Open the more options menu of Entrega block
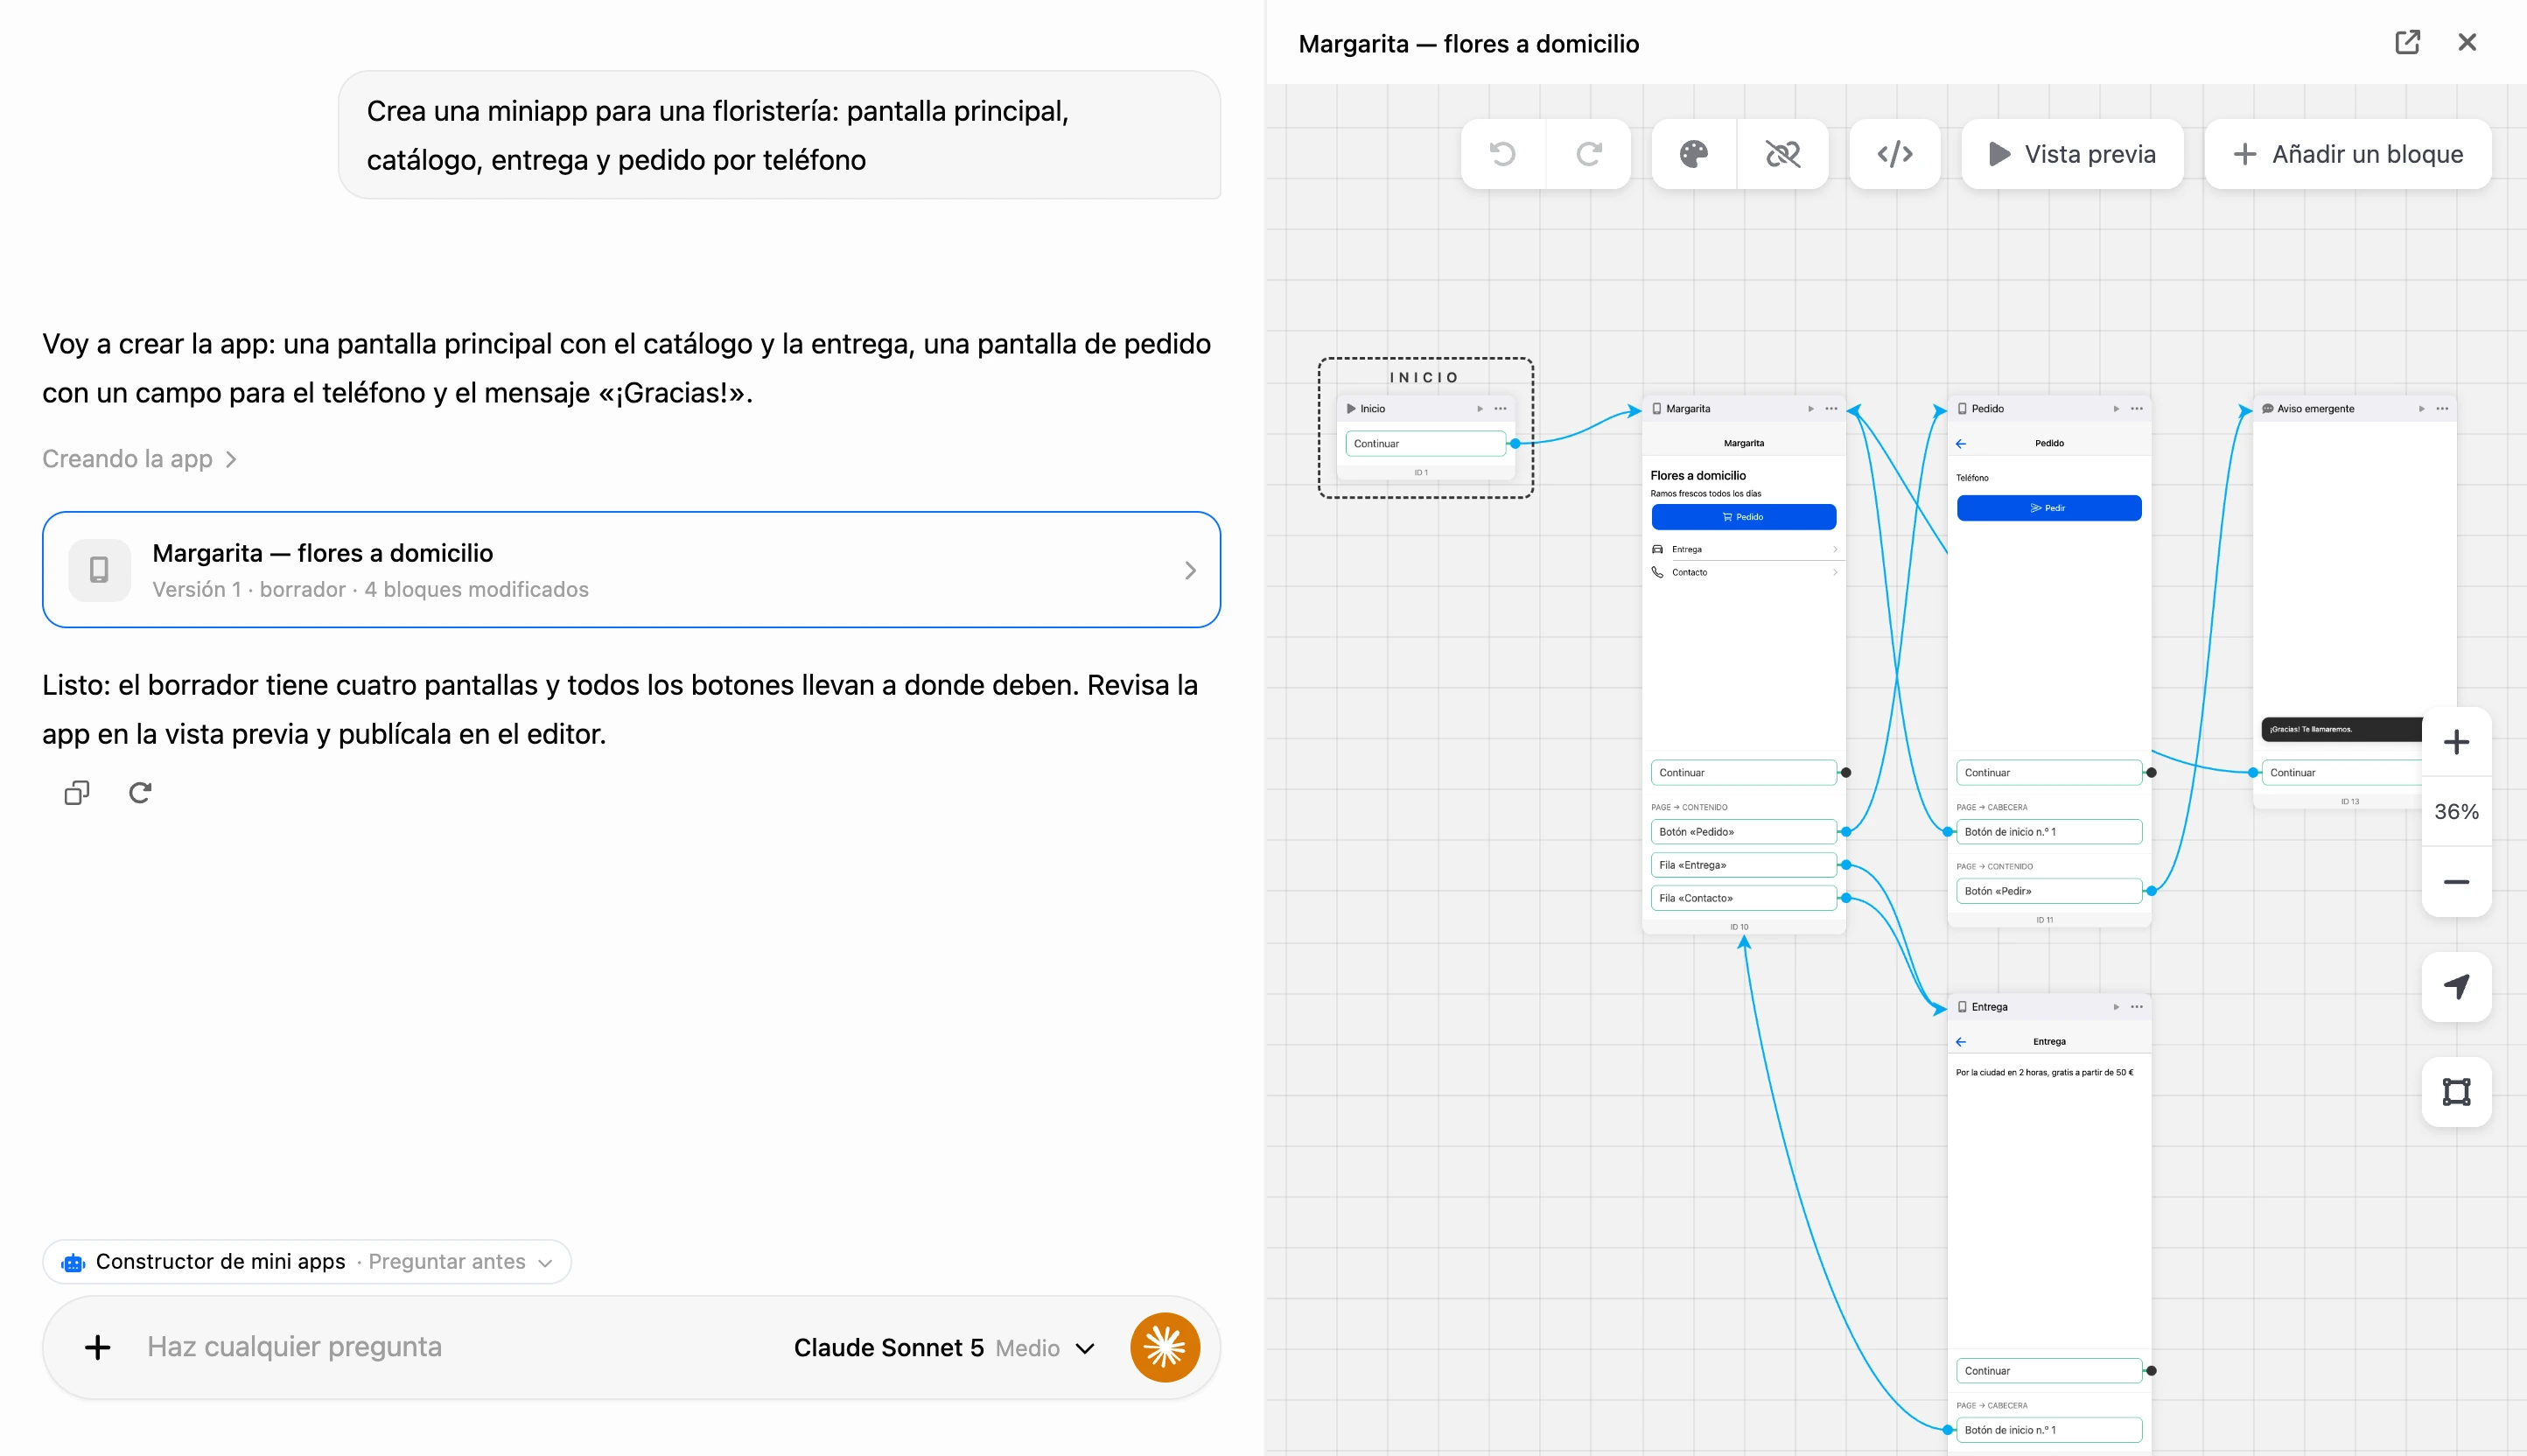The width and height of the screenshot is (2527, 1456). point(2137,1007)
